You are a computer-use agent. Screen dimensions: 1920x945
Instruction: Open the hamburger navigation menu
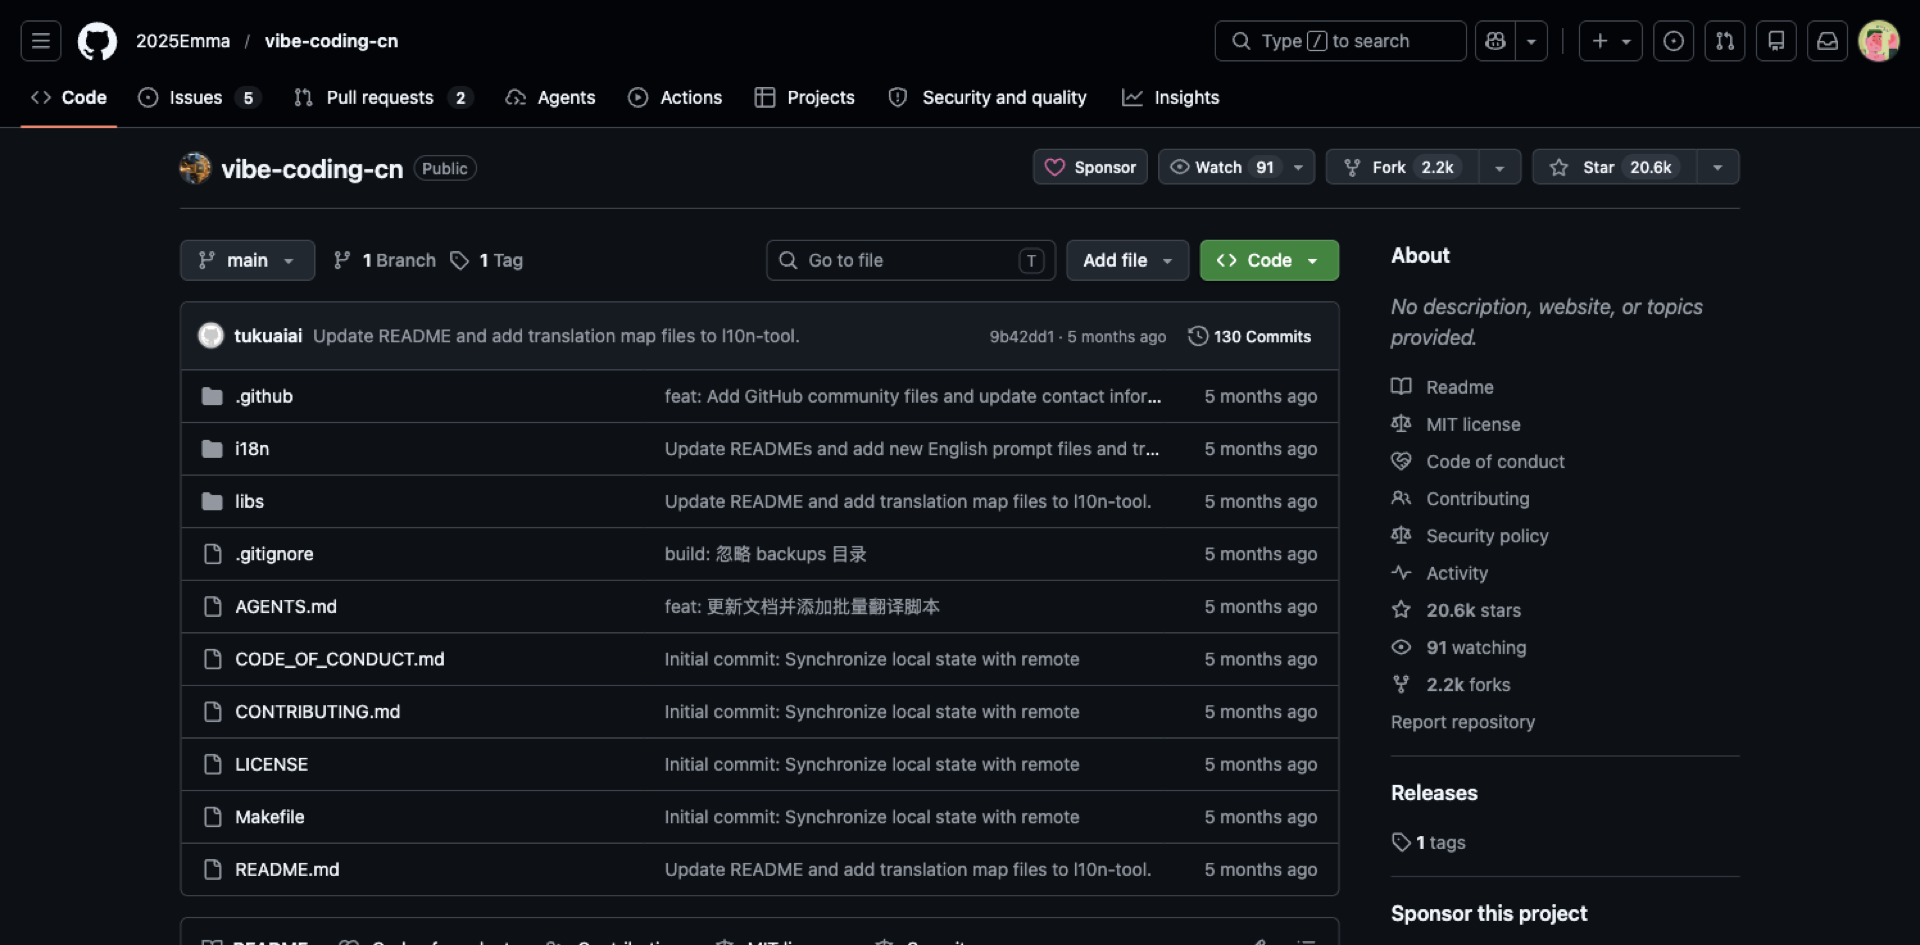click(x=41, y=41)
